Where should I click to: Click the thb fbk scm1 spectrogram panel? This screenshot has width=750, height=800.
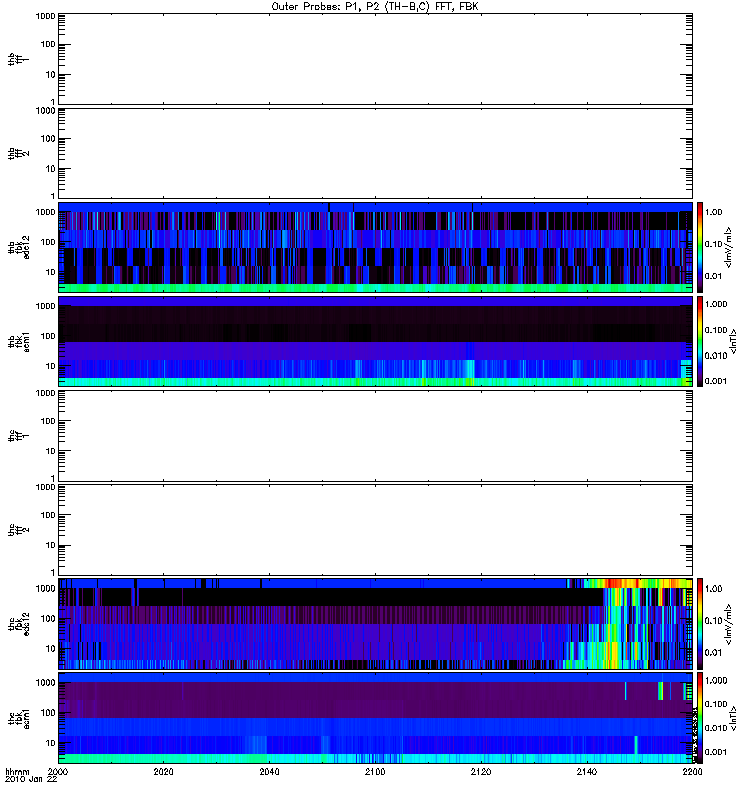coord(376,341)
